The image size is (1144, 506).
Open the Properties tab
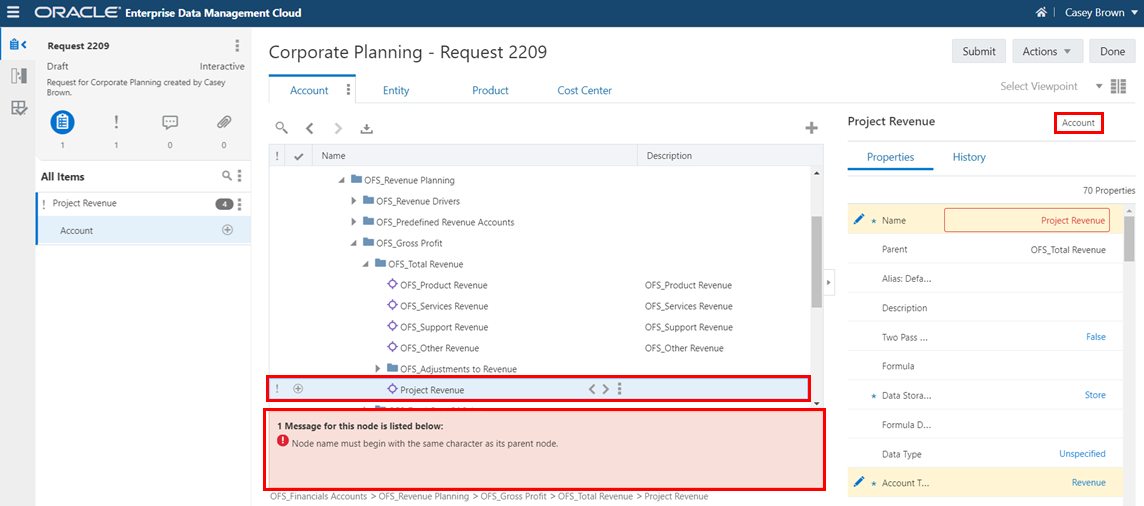(x=890, y=157)
